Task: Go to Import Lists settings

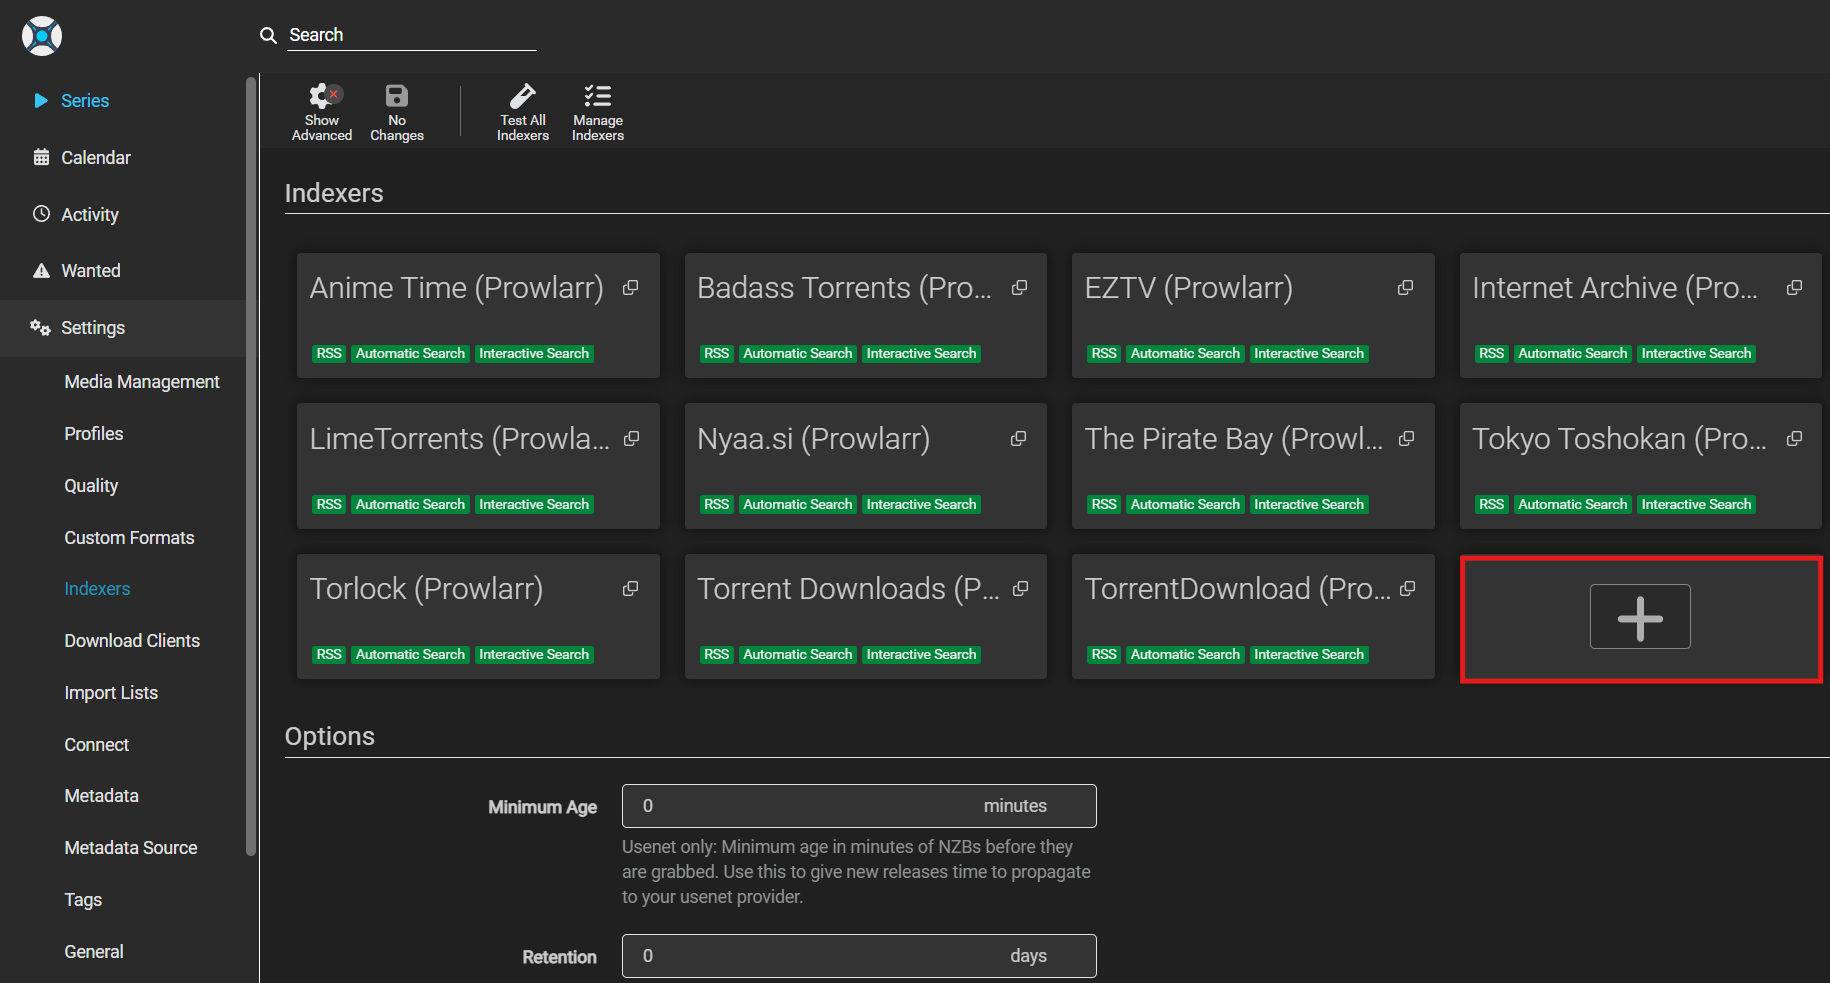Action: tap(111, 693)
